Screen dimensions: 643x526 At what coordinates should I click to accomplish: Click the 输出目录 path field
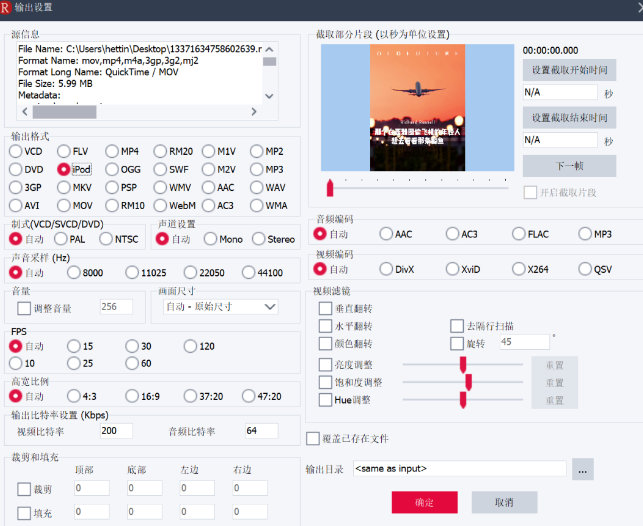(460, 469)
